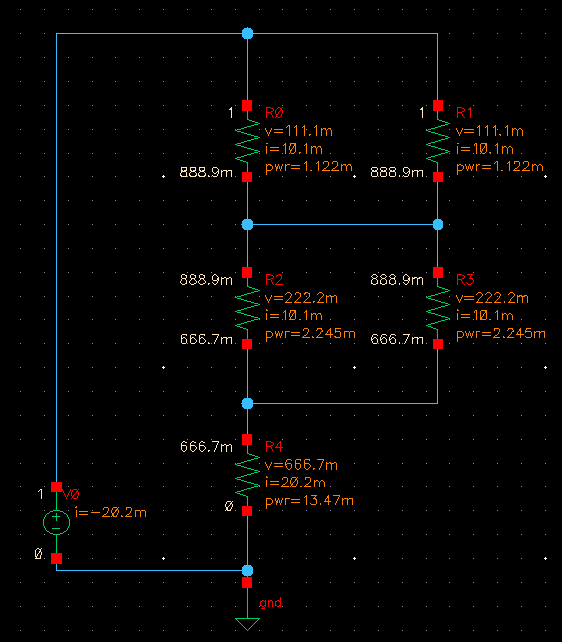Click the wire junction between R1 and R3
This screenshot has width=562, height=642.
[438, 224]
